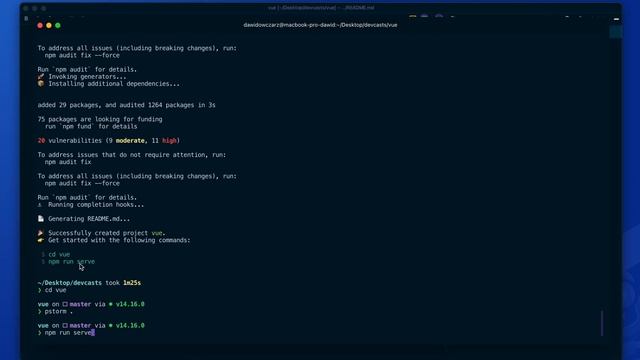Click the line 'run `npm fund` for details'
Viewport: 640px width, 360px height.
click(91, 126)
